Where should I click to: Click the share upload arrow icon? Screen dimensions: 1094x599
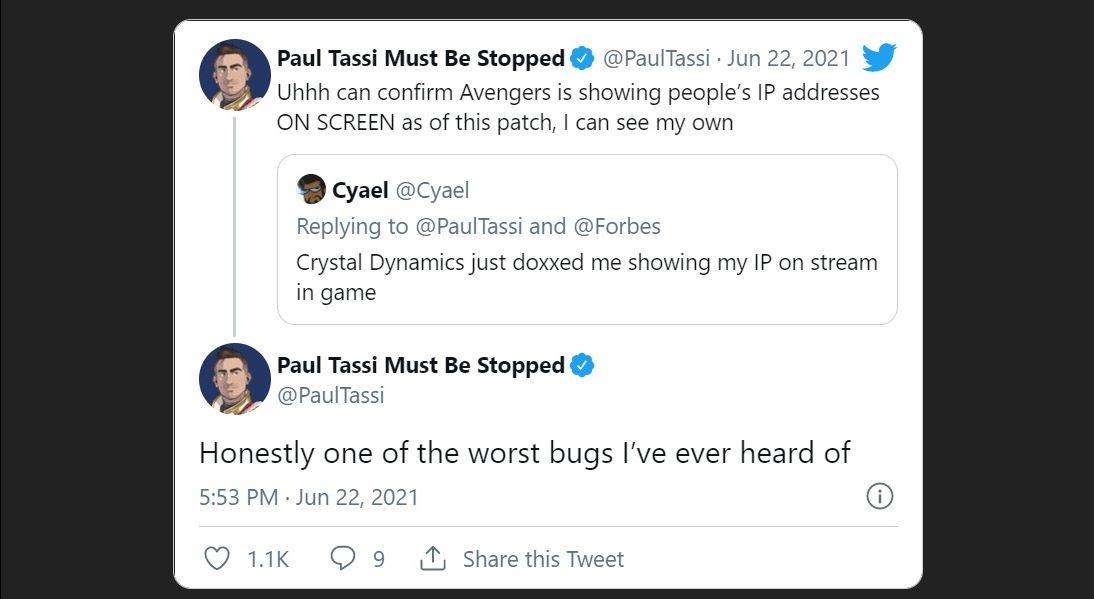432,558
